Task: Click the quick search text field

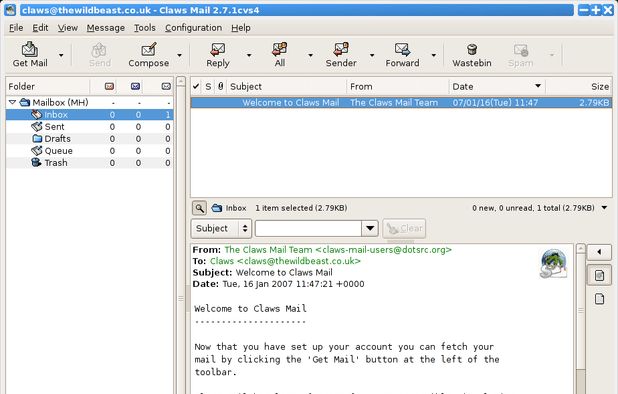Action: pyautogui.click(x=308, y=229)
